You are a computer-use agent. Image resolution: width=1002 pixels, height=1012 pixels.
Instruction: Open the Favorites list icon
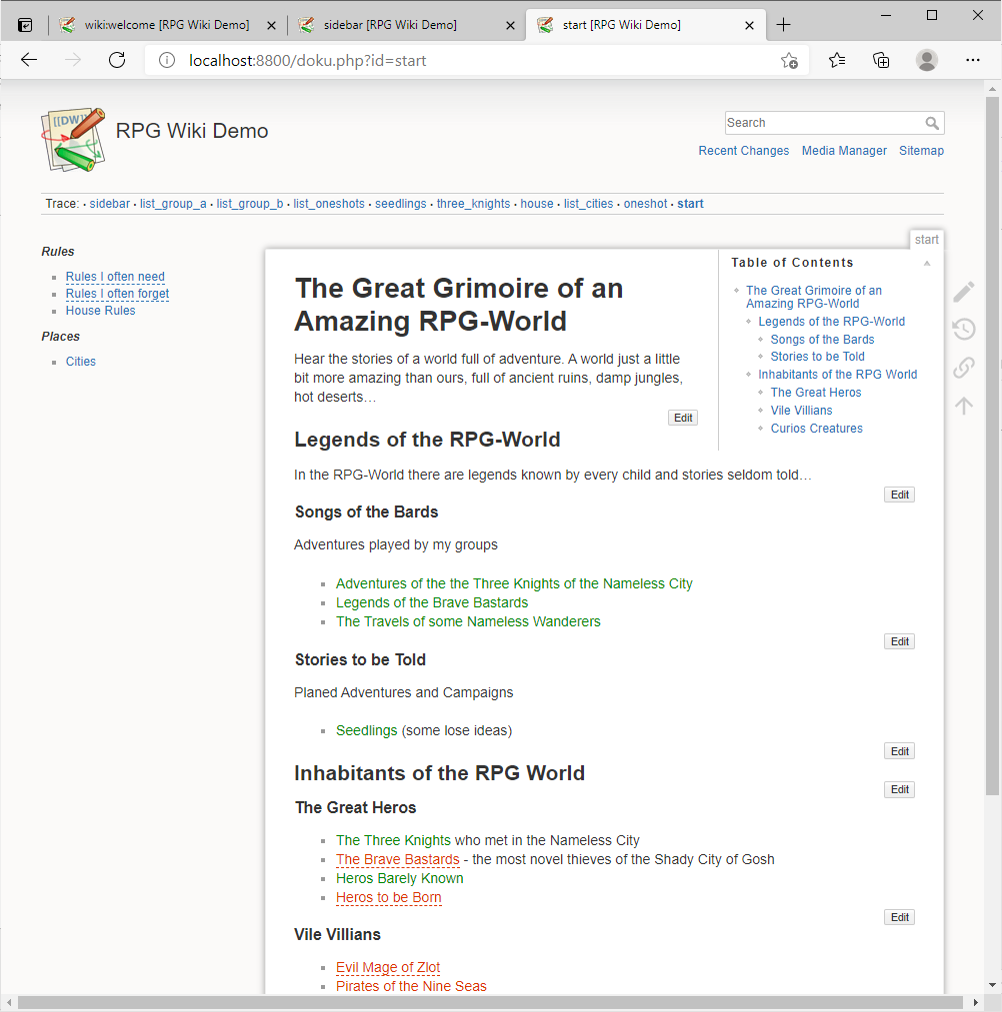(x=837, y=60)
